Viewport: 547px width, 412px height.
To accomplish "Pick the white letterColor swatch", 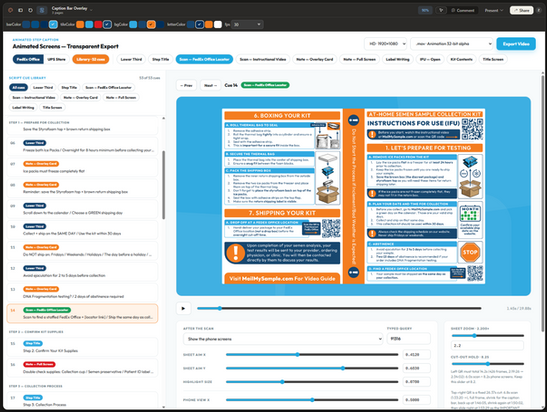I will [218, 24].
